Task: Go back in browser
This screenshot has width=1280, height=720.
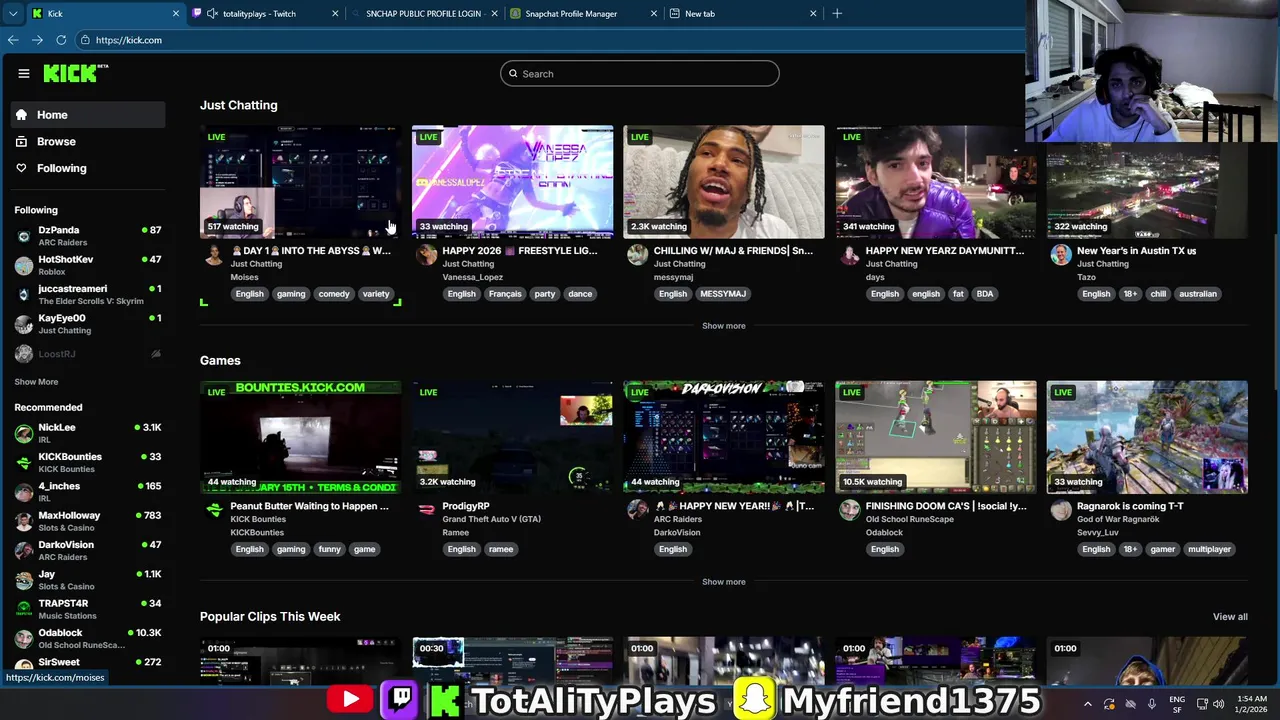Action: (13, 40)
